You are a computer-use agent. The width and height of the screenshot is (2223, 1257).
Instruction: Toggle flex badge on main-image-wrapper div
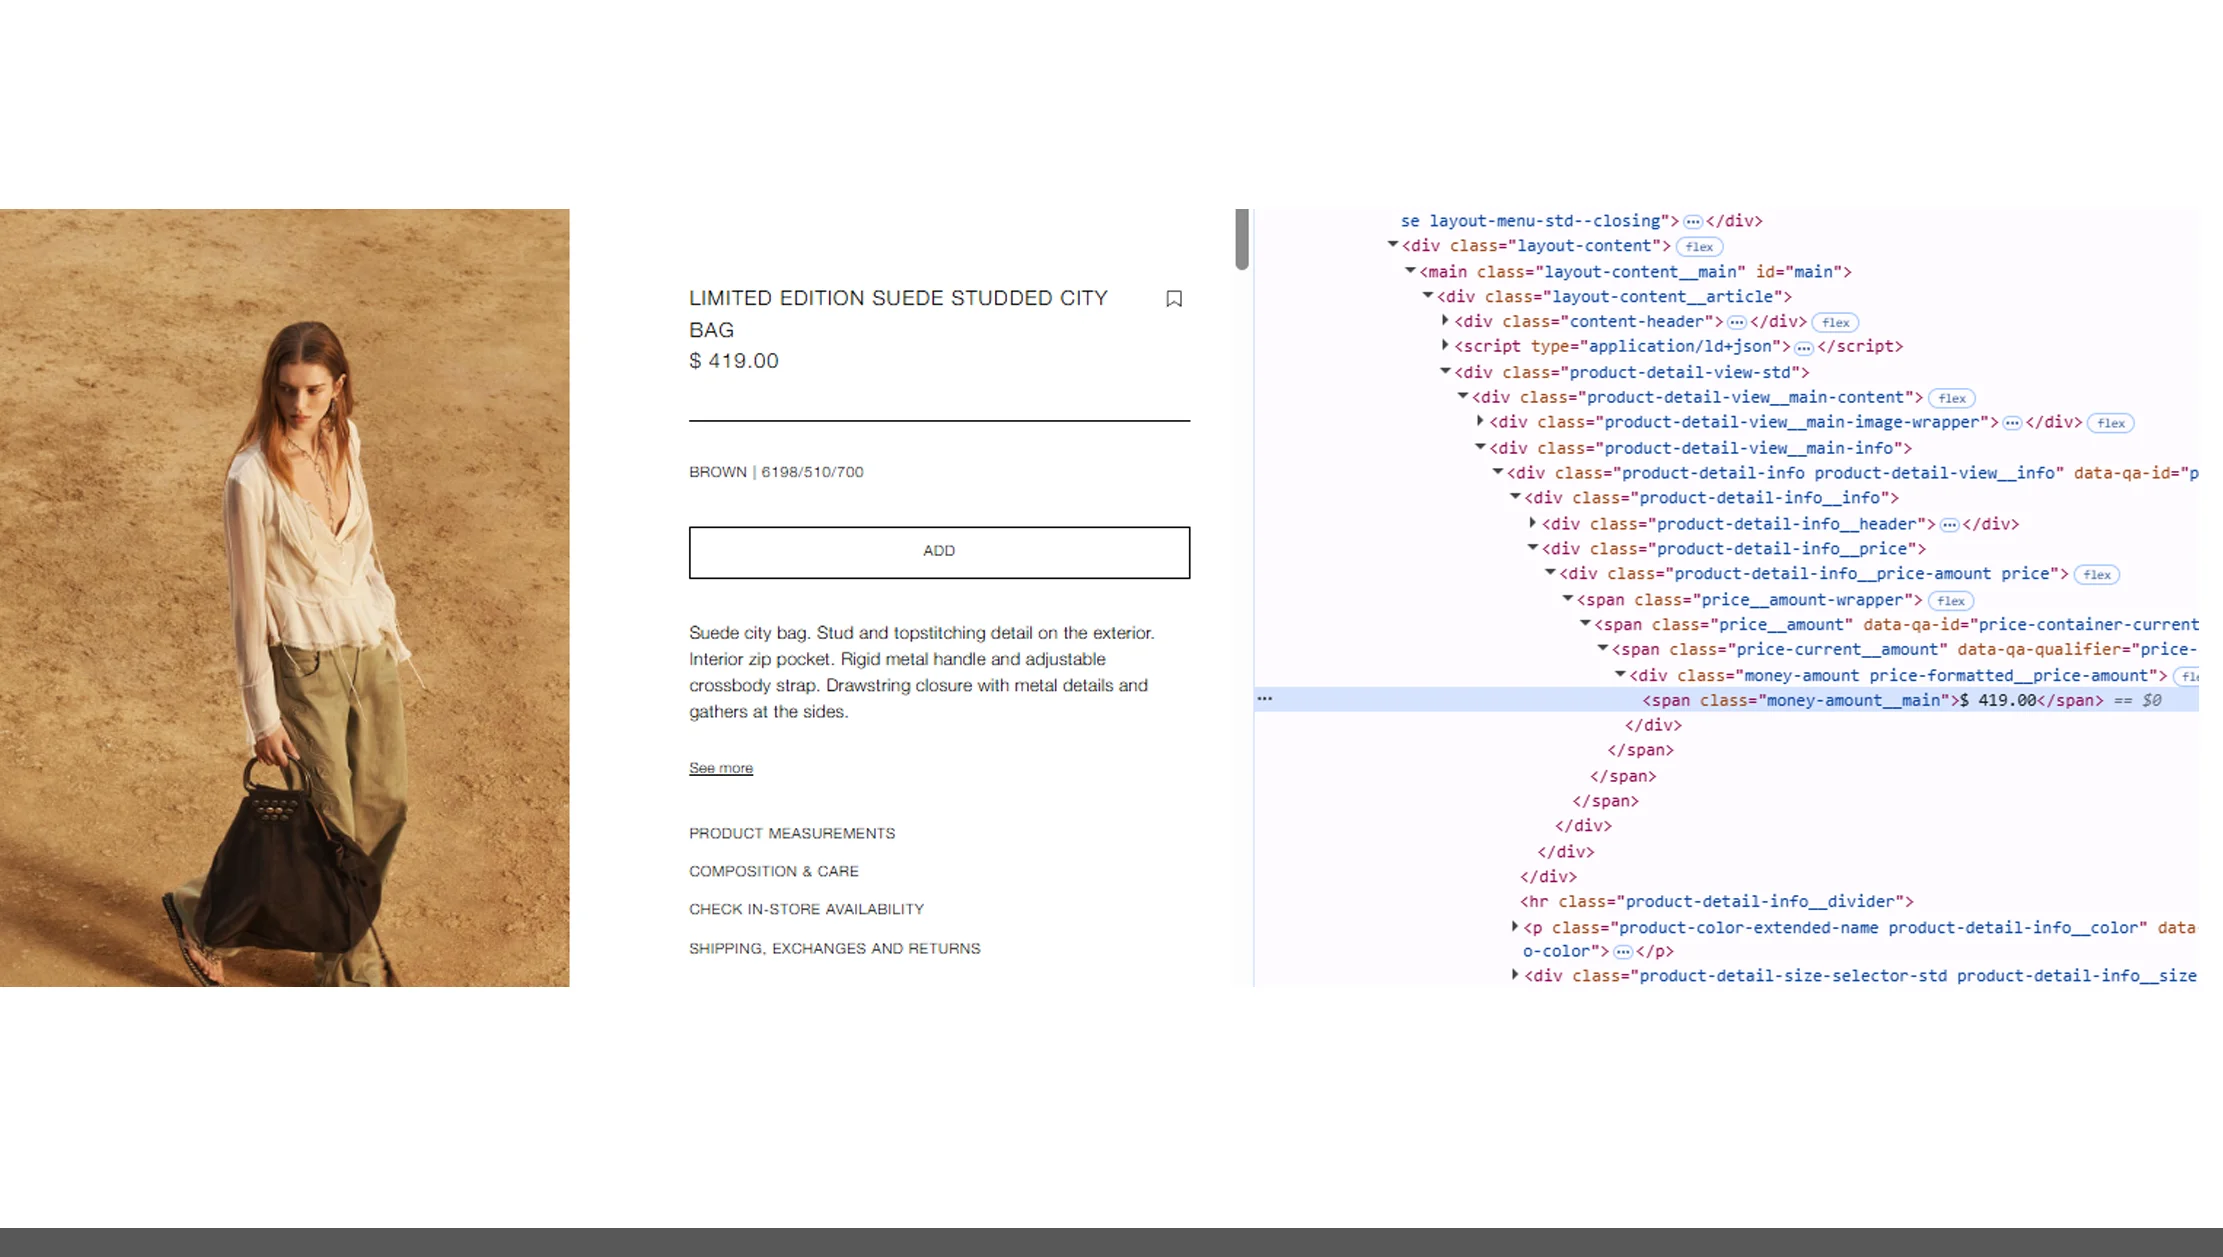coord(2111,423)
